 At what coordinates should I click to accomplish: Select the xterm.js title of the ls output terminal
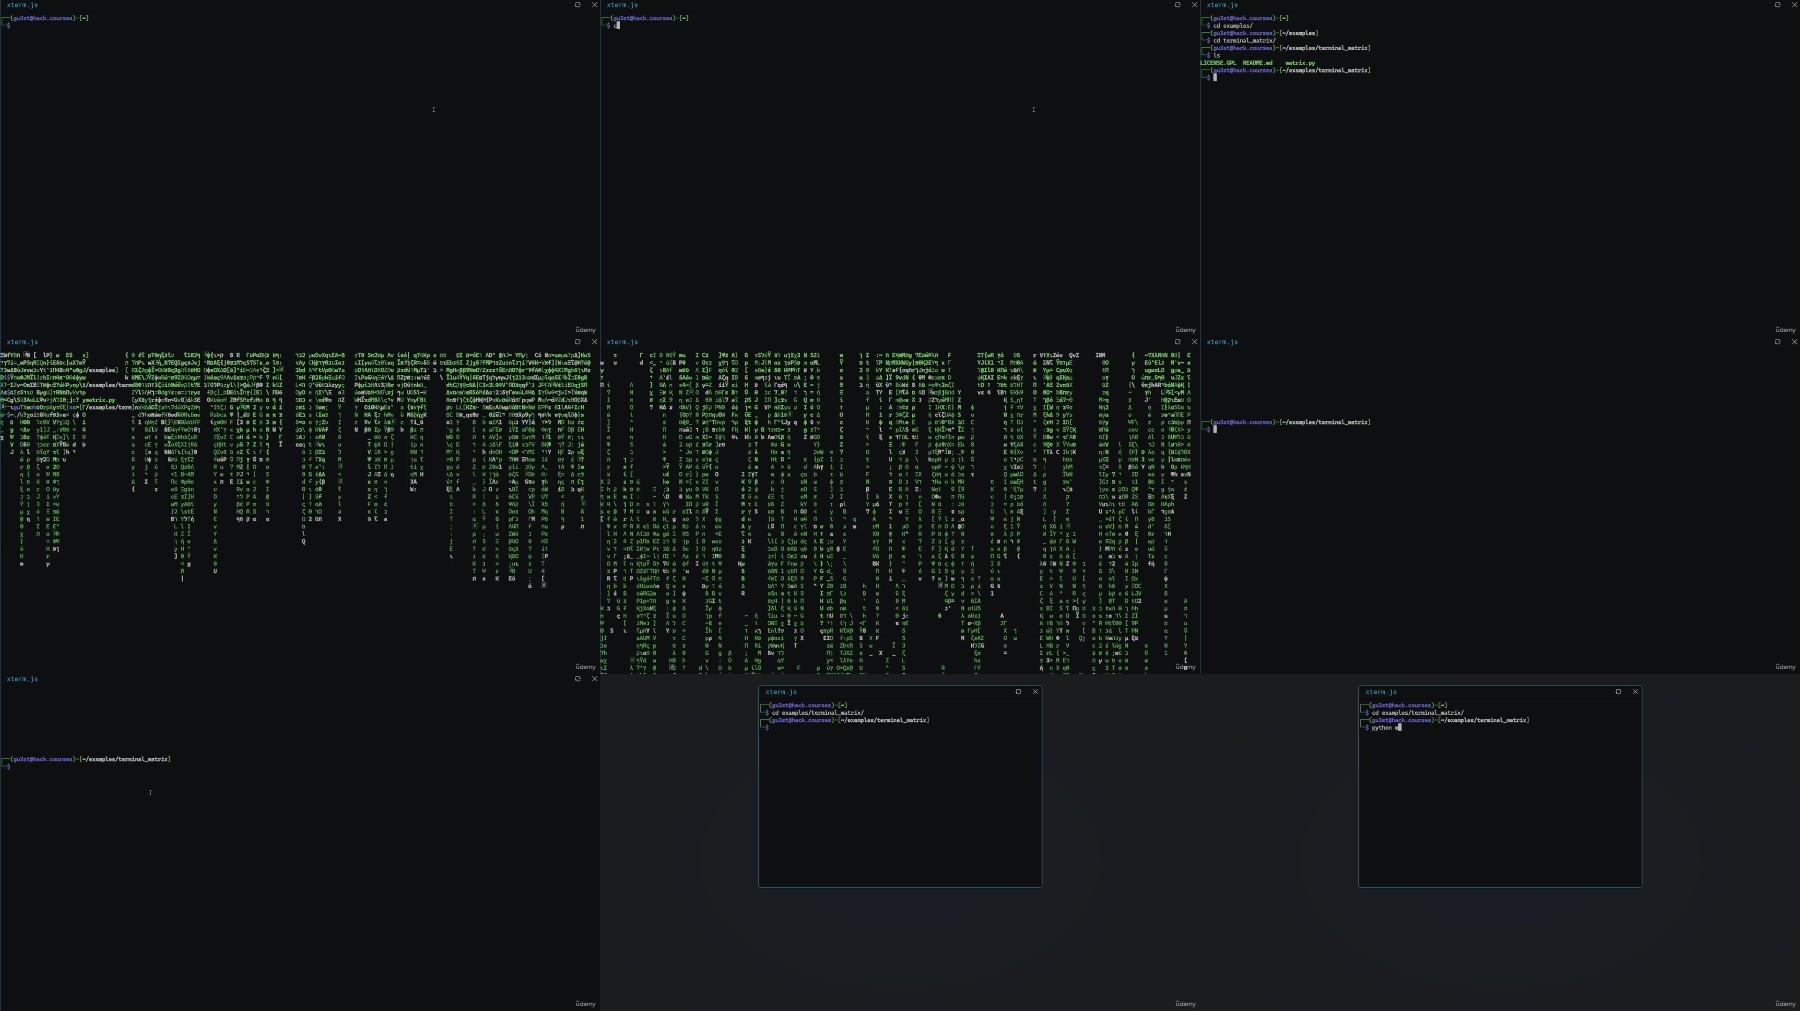(x=1222, y=5)
